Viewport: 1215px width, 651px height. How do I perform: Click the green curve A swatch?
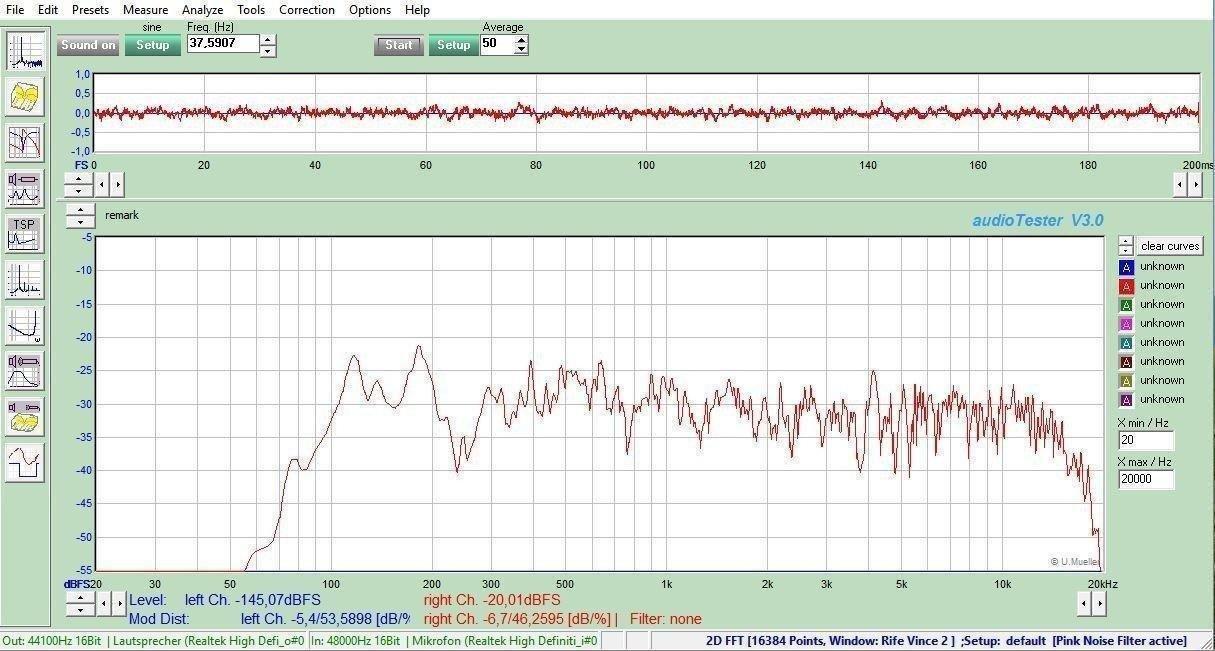coord(1126,305)
